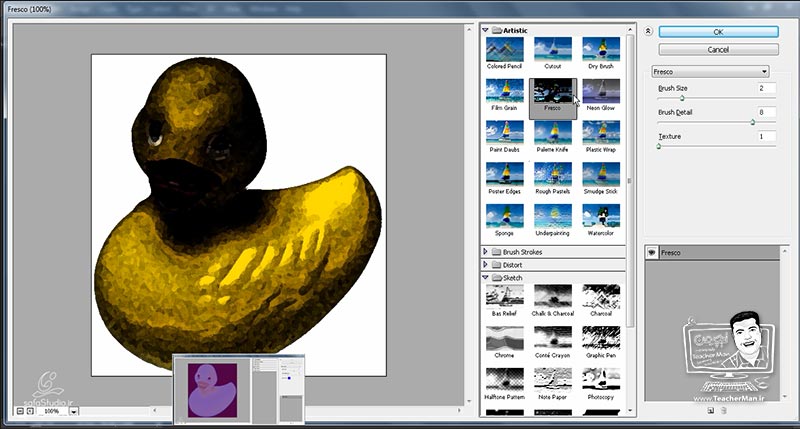This screenshot has height=429, width=800.
Task: Hide the filter gallery thumbnails panel
Action: (x=648, y=32)
